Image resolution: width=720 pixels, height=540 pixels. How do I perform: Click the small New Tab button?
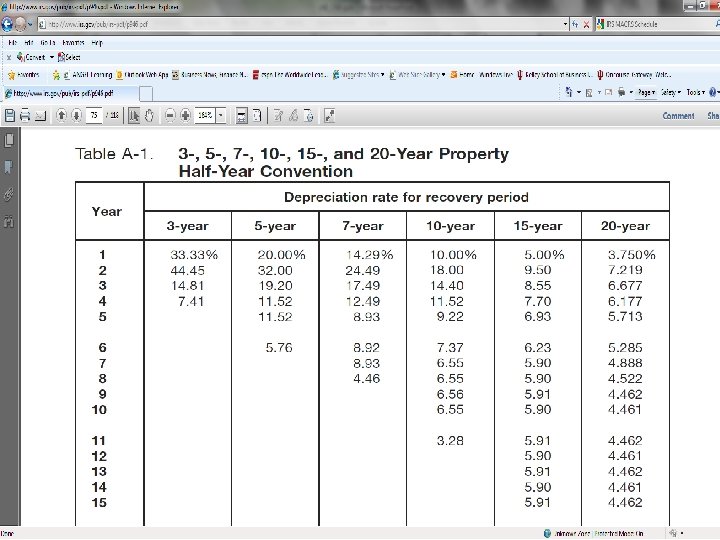(x=146, y=94)
